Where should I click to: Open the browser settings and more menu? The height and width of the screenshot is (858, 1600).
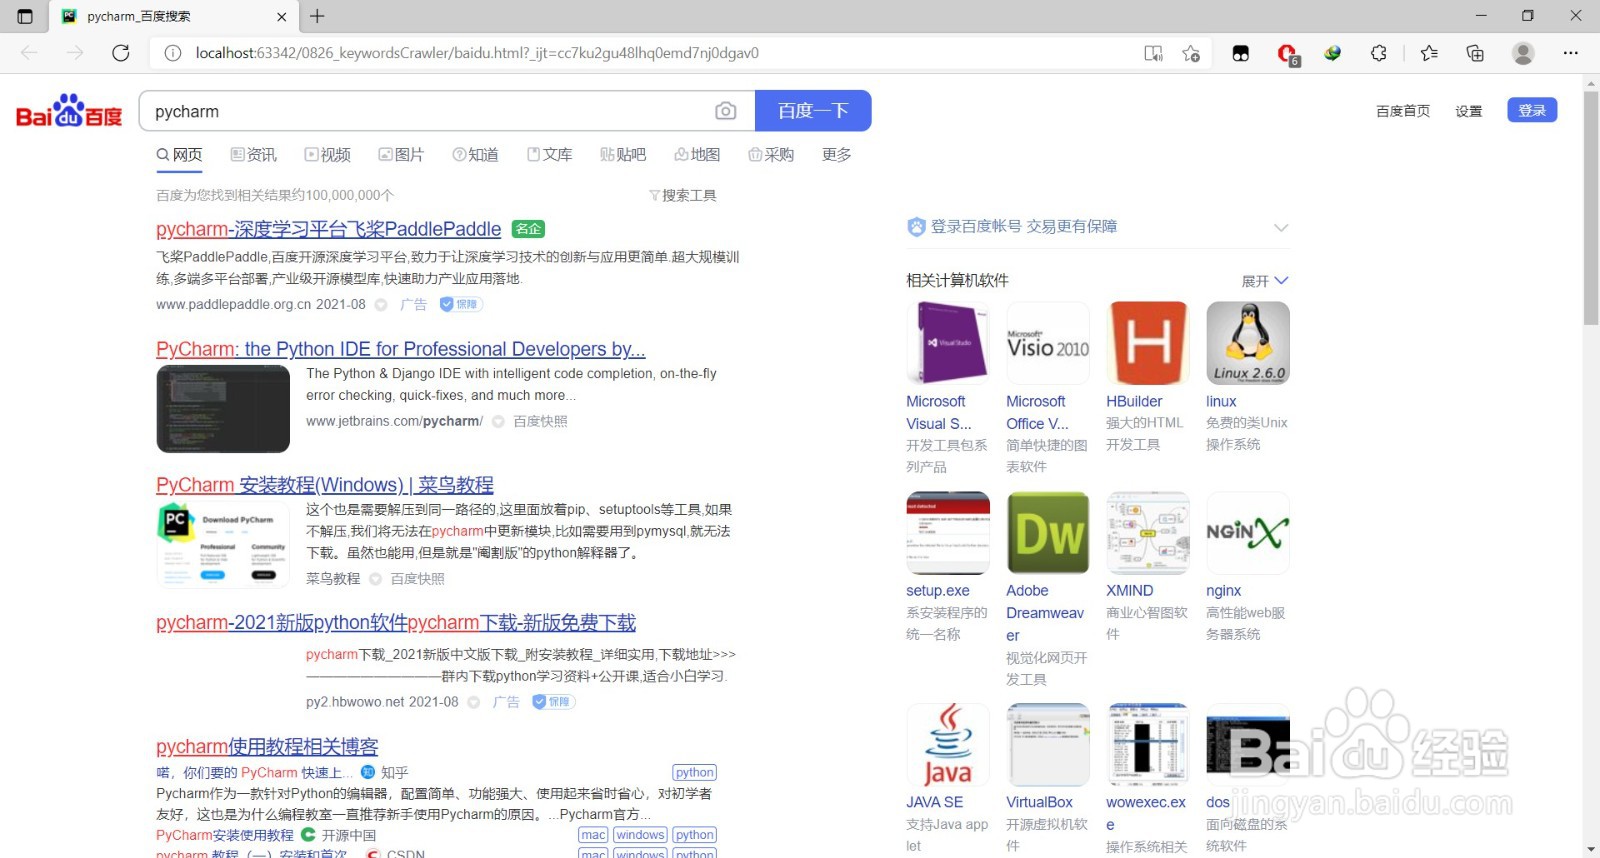[1571, 53]
